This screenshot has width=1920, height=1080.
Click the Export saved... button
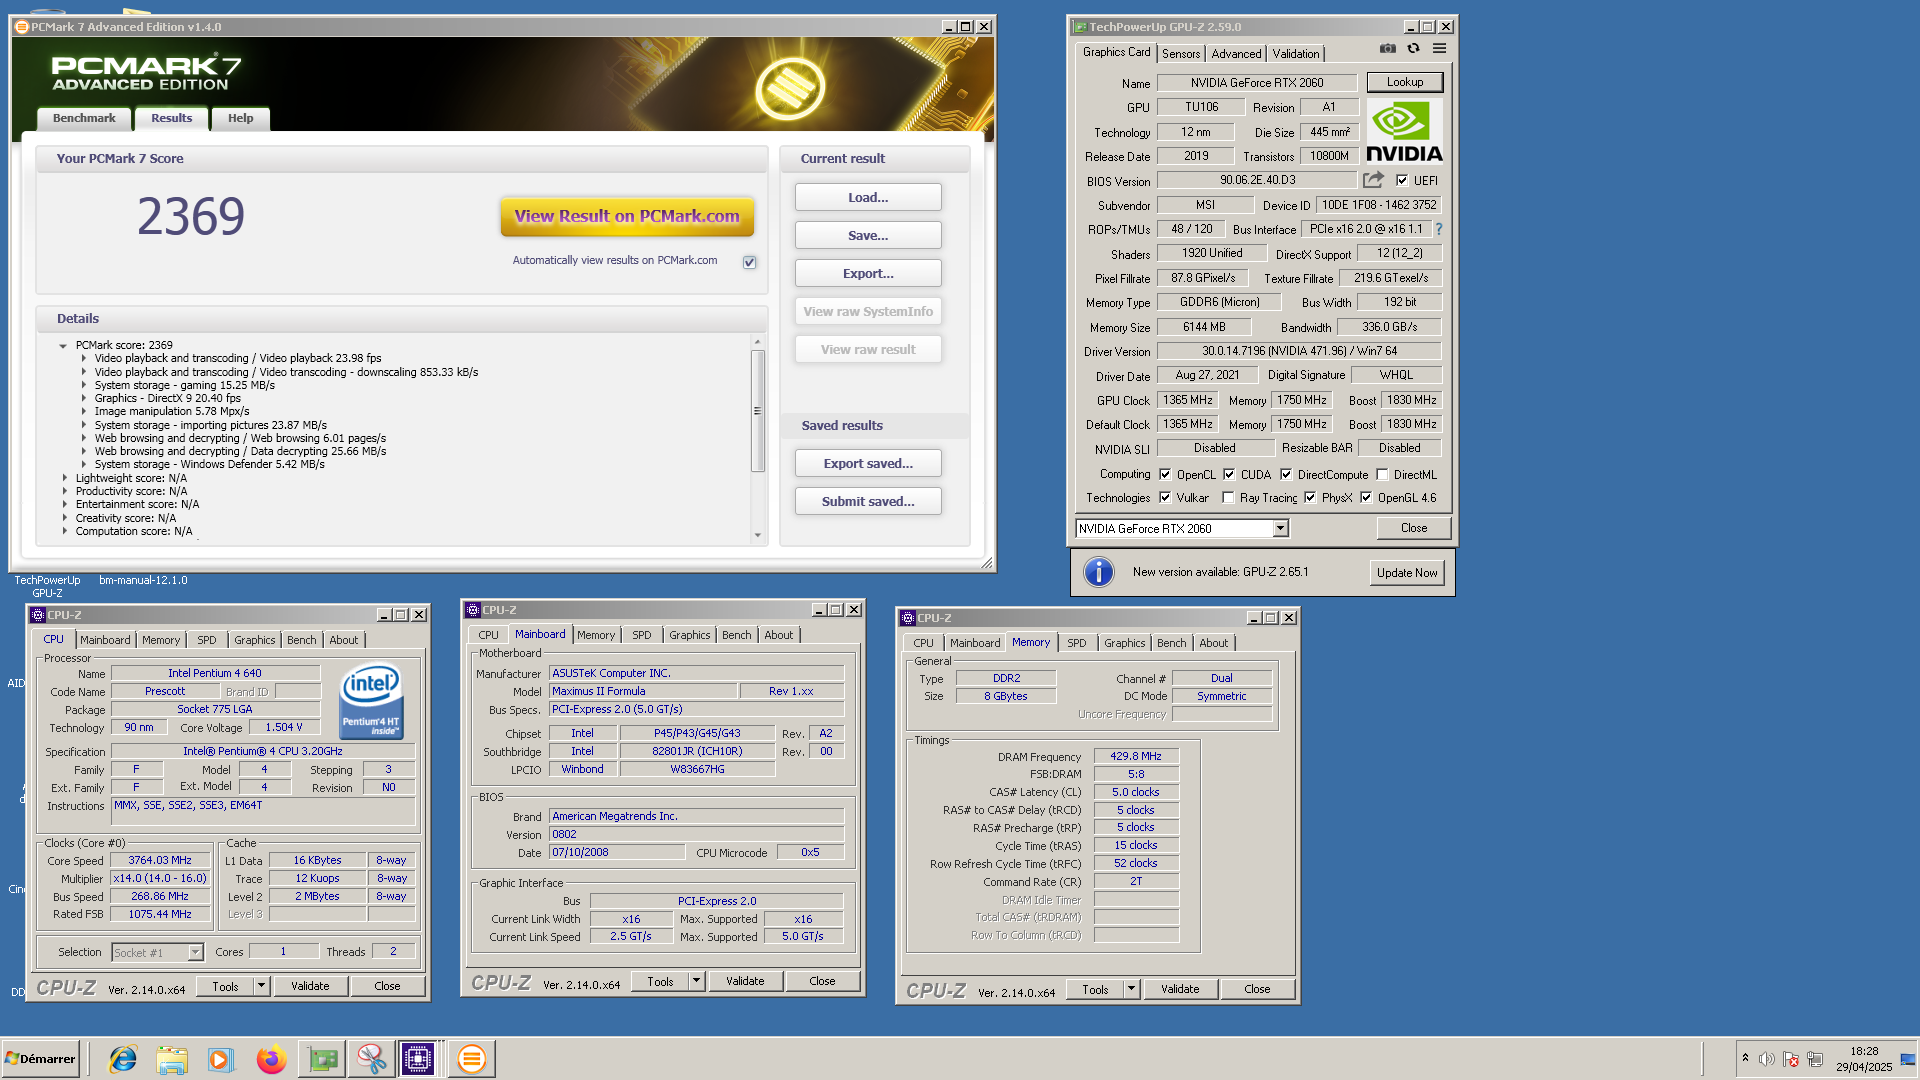pos(868,464)
